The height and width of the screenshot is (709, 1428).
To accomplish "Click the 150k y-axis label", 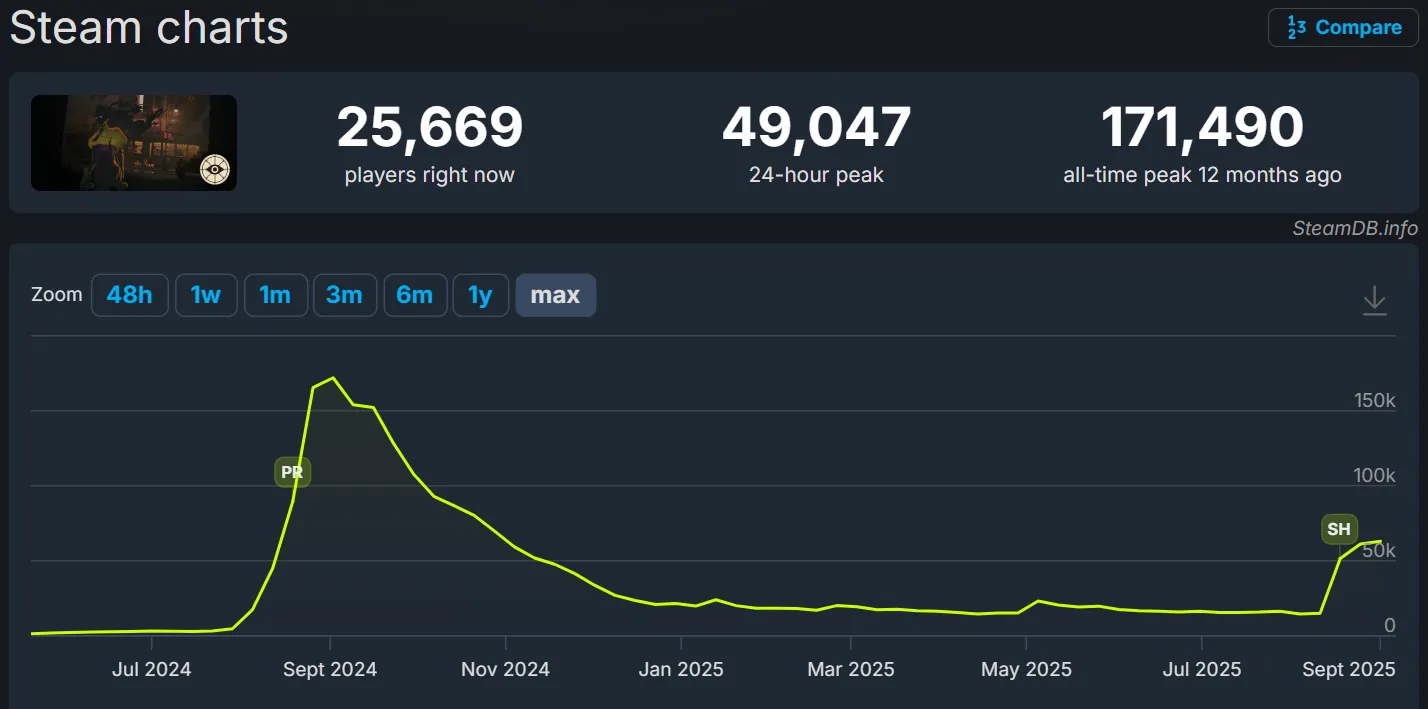I will tap(1374, 400).
